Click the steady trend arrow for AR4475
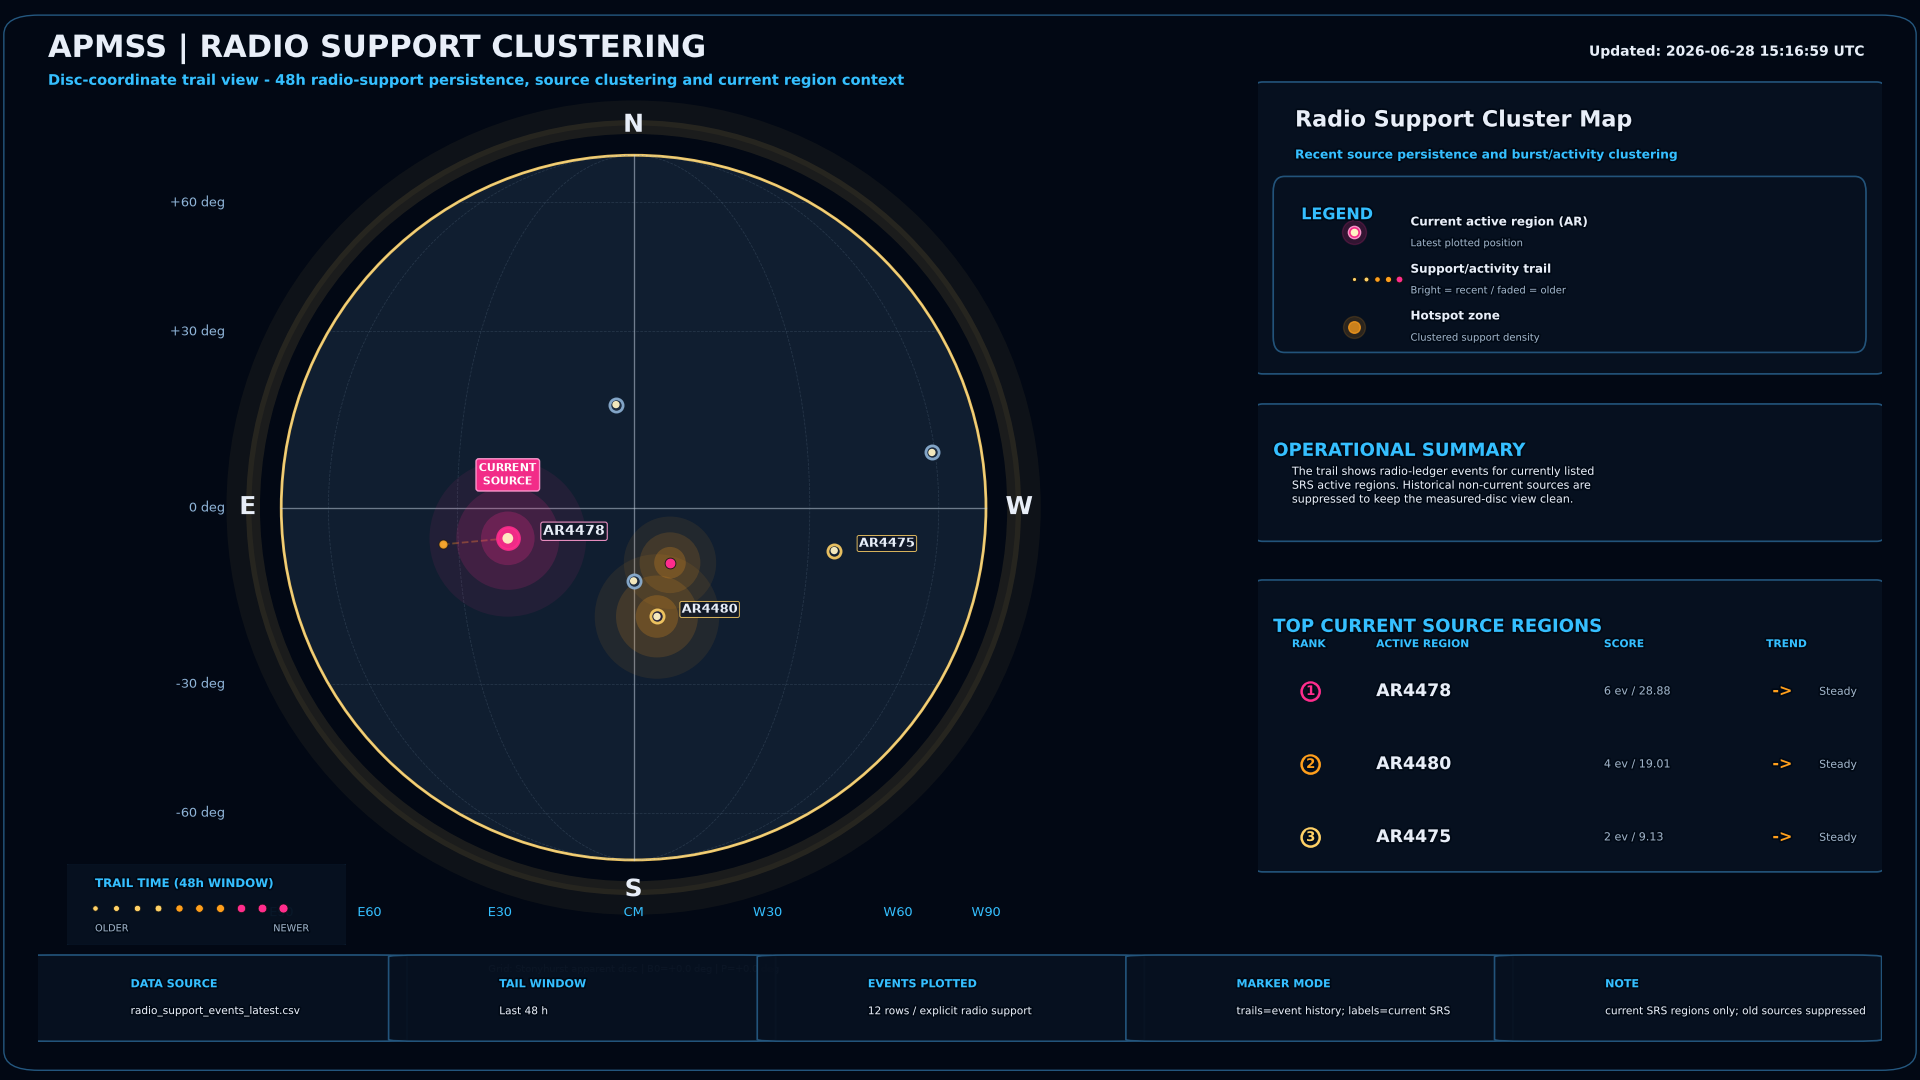 pyautogui.click(x=1781, y=837)
